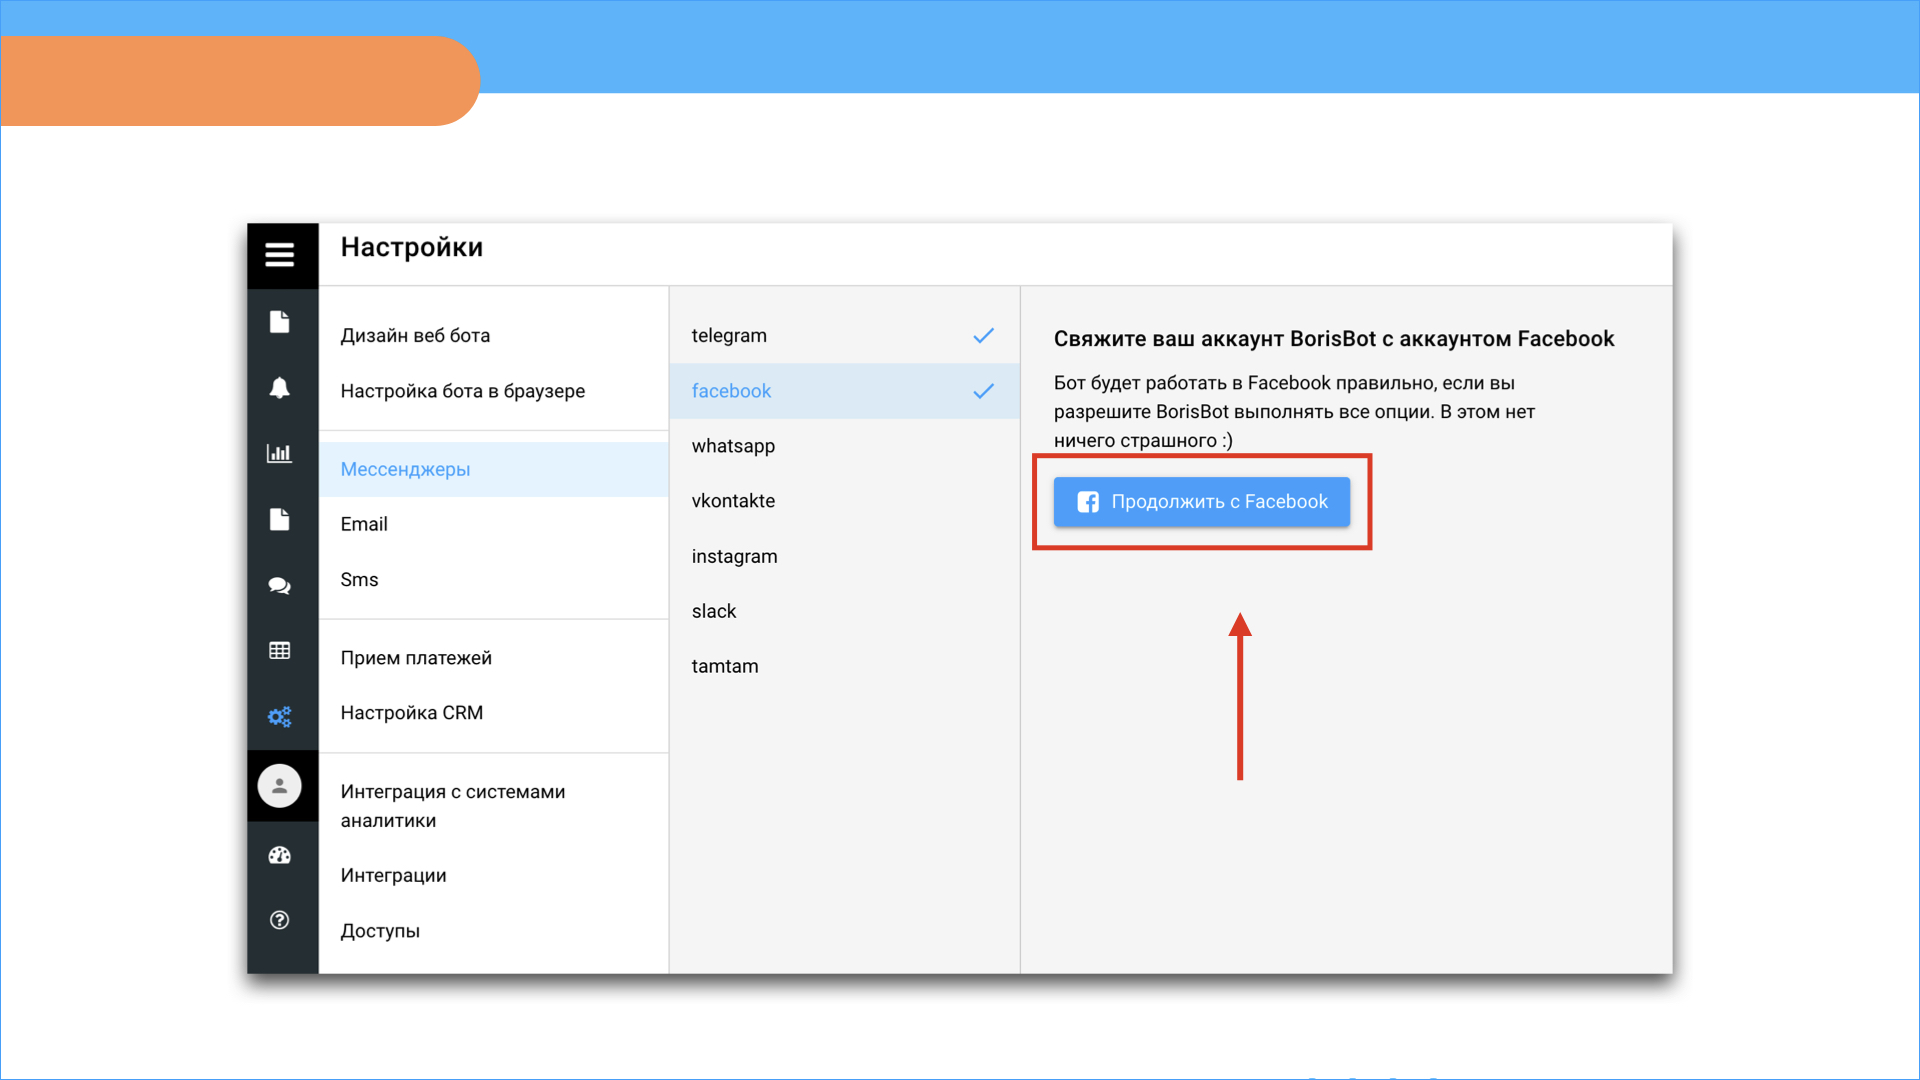Select whatsapp messenger
This screenshot has width=1920, height=1080.
[845, 446]
